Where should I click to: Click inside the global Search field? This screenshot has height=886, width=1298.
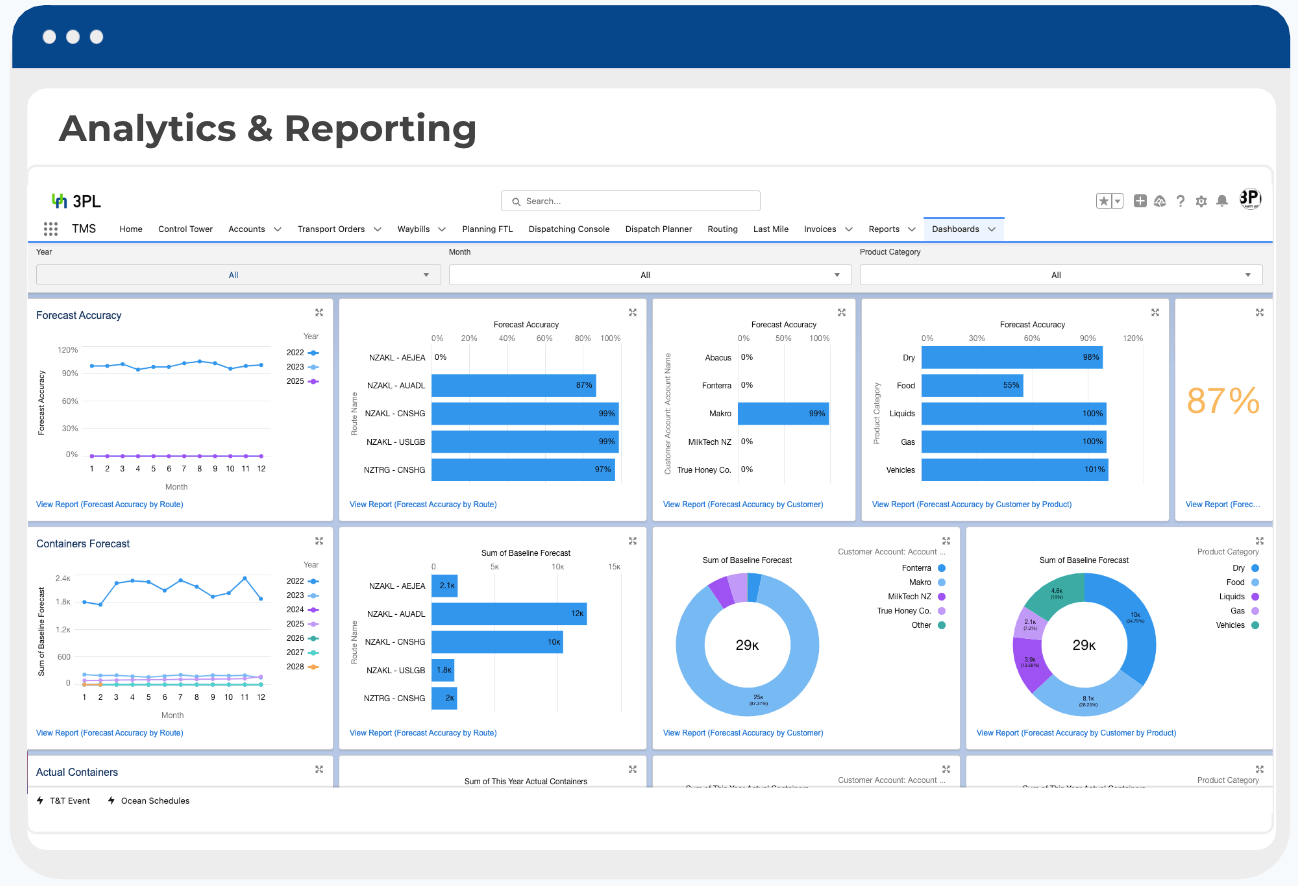pos(630,201)
